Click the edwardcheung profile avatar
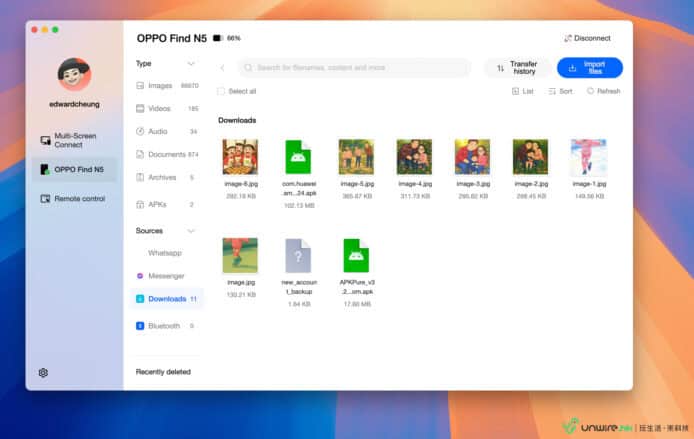 [x=74, y=74]
